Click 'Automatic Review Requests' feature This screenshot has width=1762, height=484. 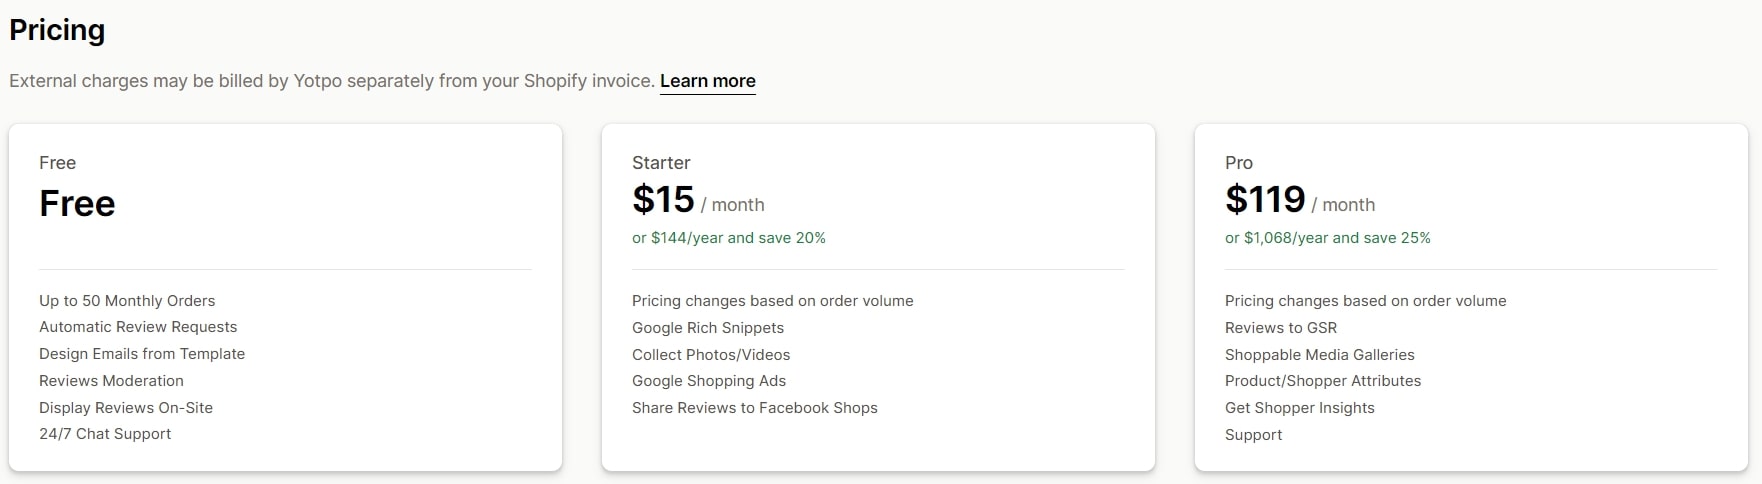[x=138, y=327]
